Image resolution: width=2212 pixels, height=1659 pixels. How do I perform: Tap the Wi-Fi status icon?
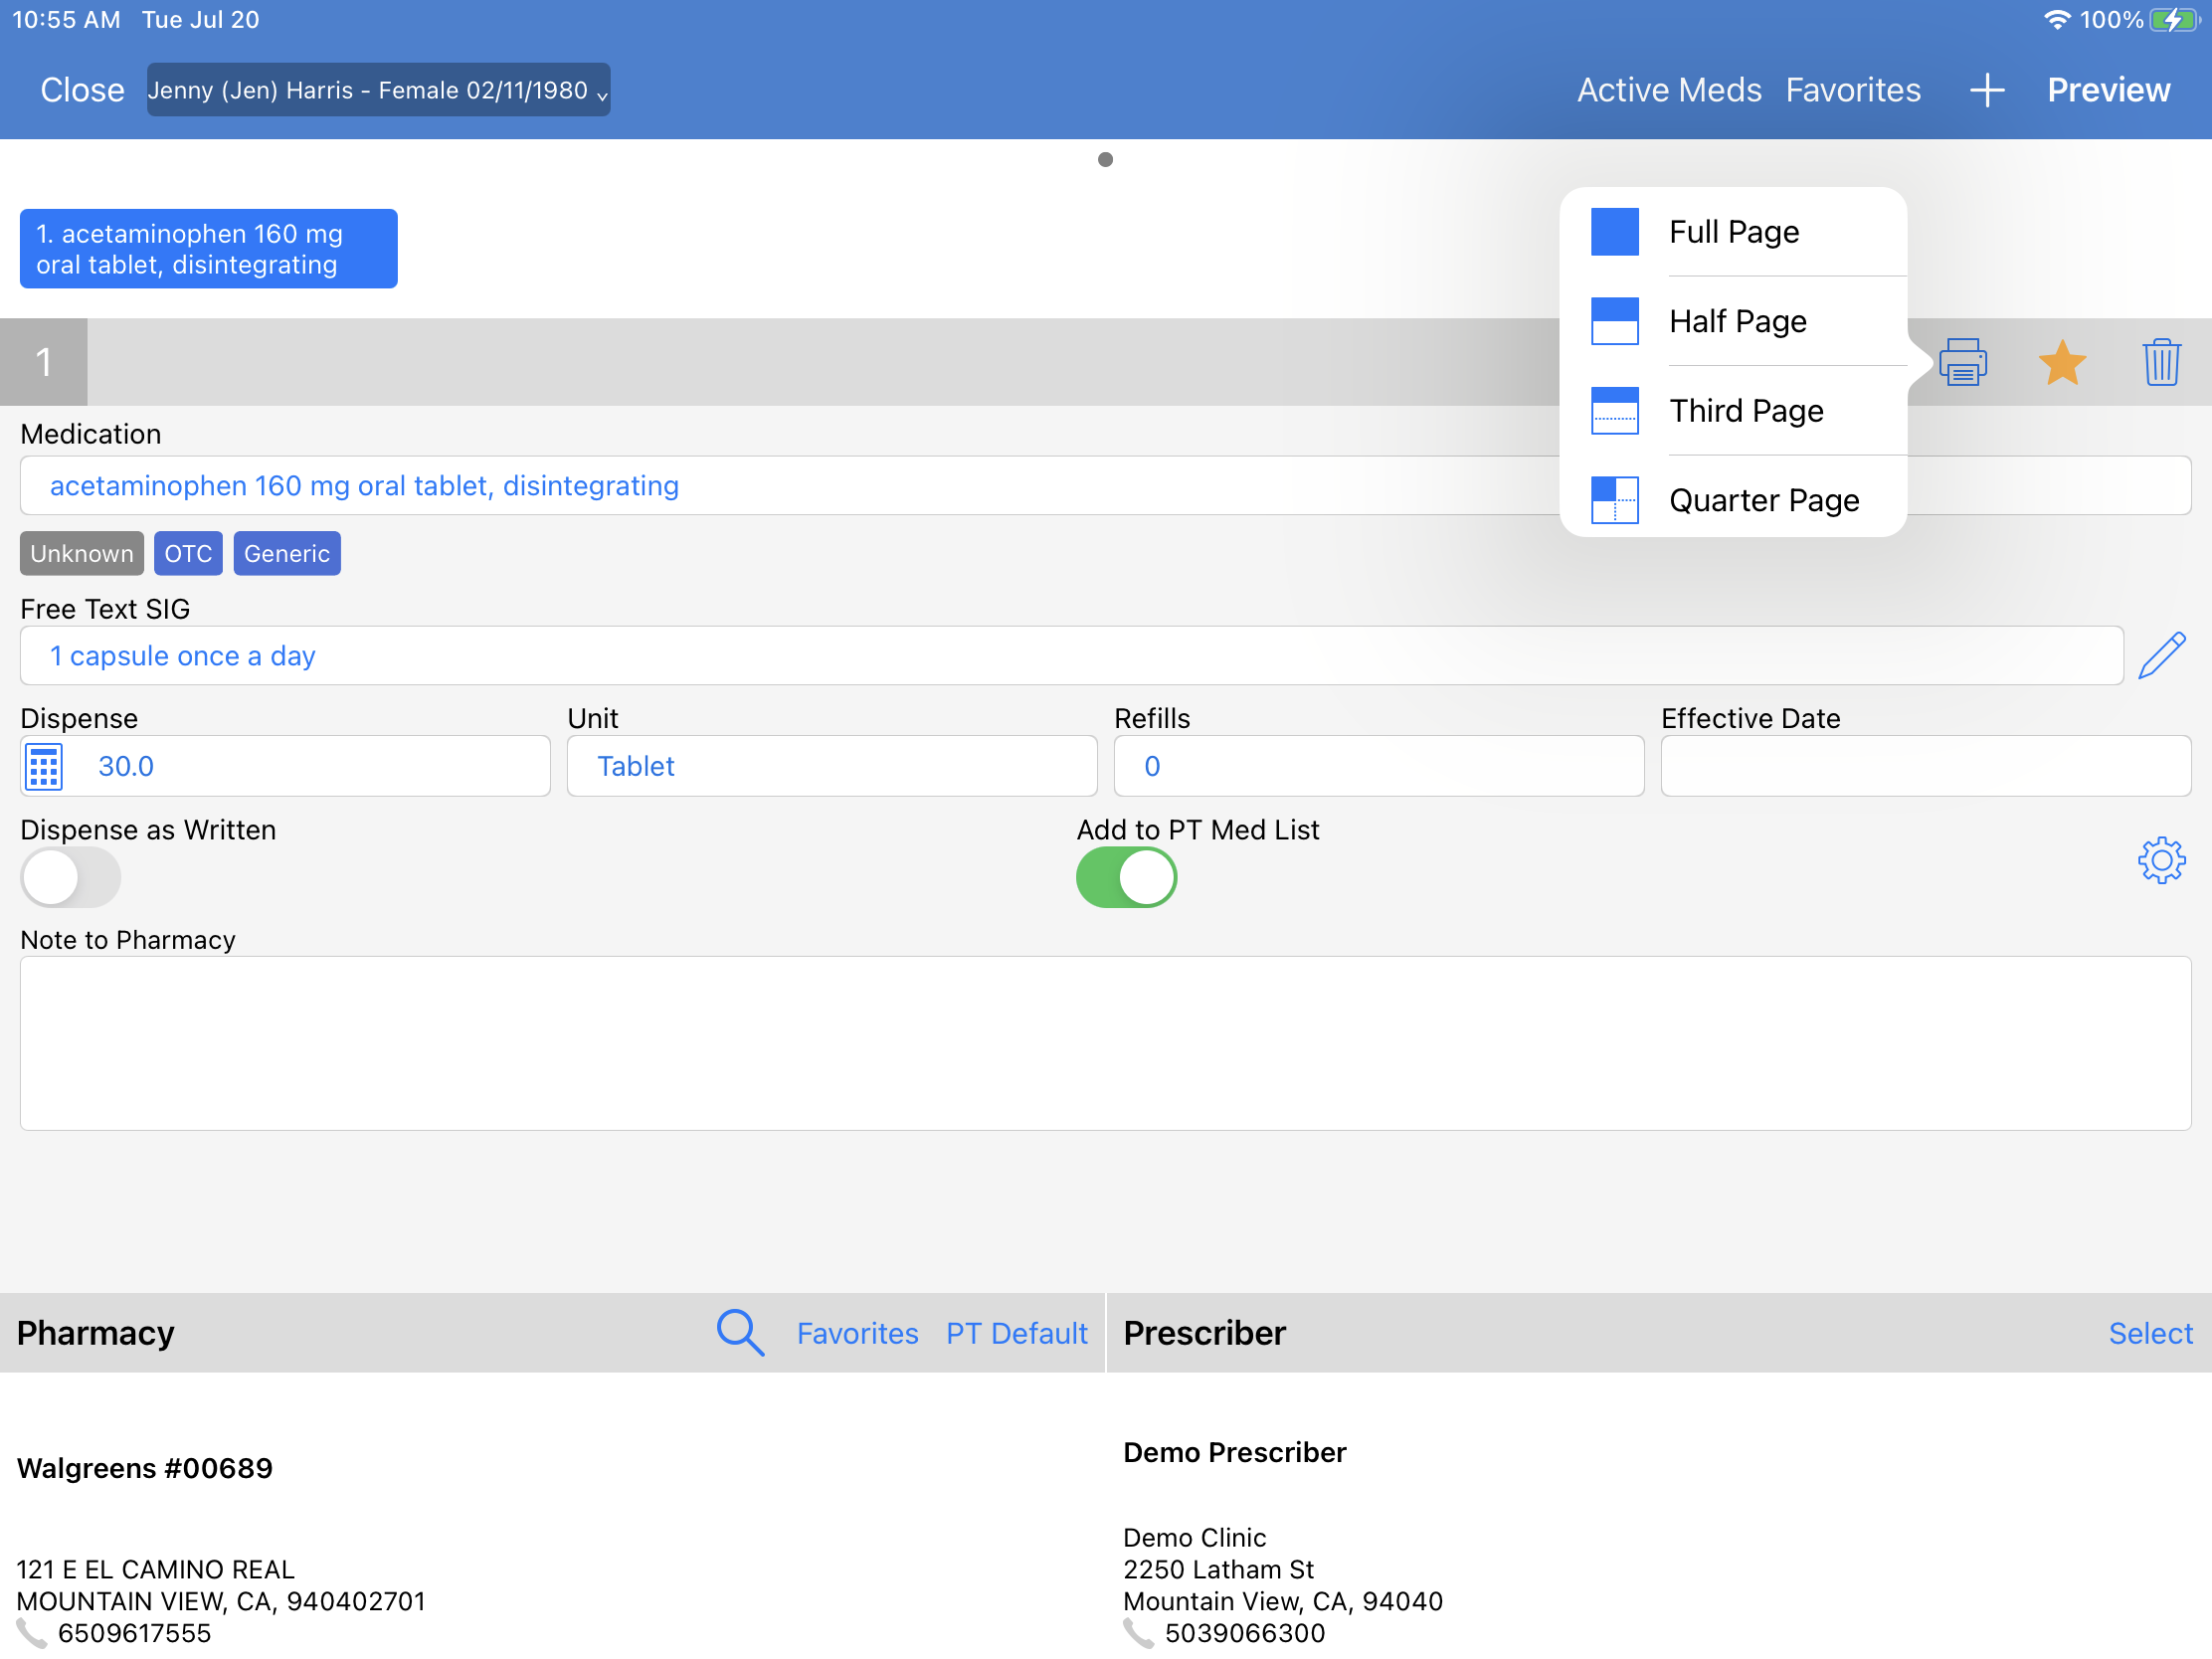(x=2056, y=20)
